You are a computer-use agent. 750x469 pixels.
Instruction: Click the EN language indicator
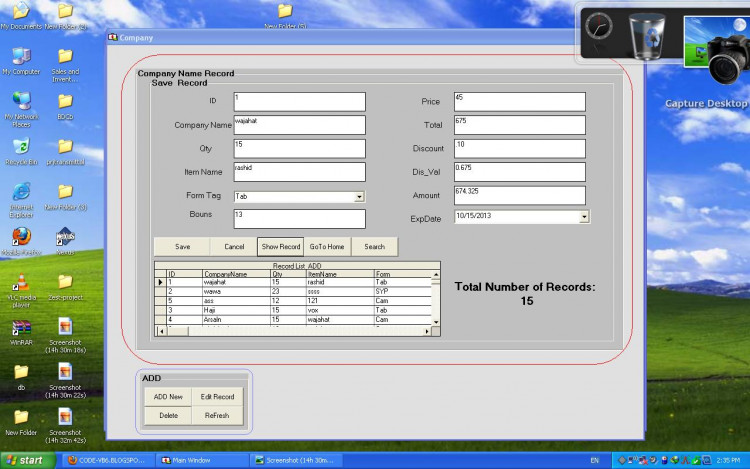pos(595,460)
